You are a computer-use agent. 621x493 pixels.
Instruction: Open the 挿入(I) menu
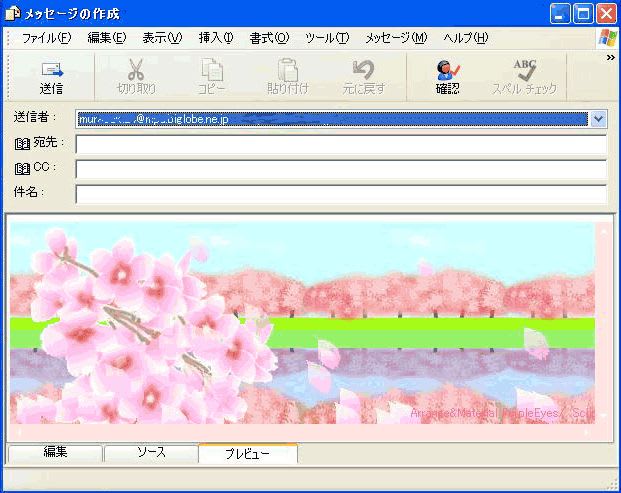click(x=215, y=38)
